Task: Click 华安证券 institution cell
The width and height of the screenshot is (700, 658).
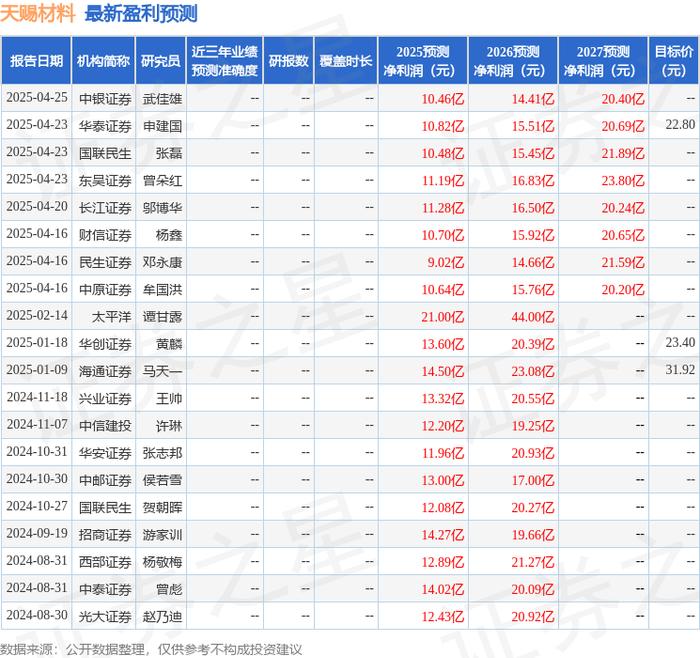Action: [x=105, y=453]
